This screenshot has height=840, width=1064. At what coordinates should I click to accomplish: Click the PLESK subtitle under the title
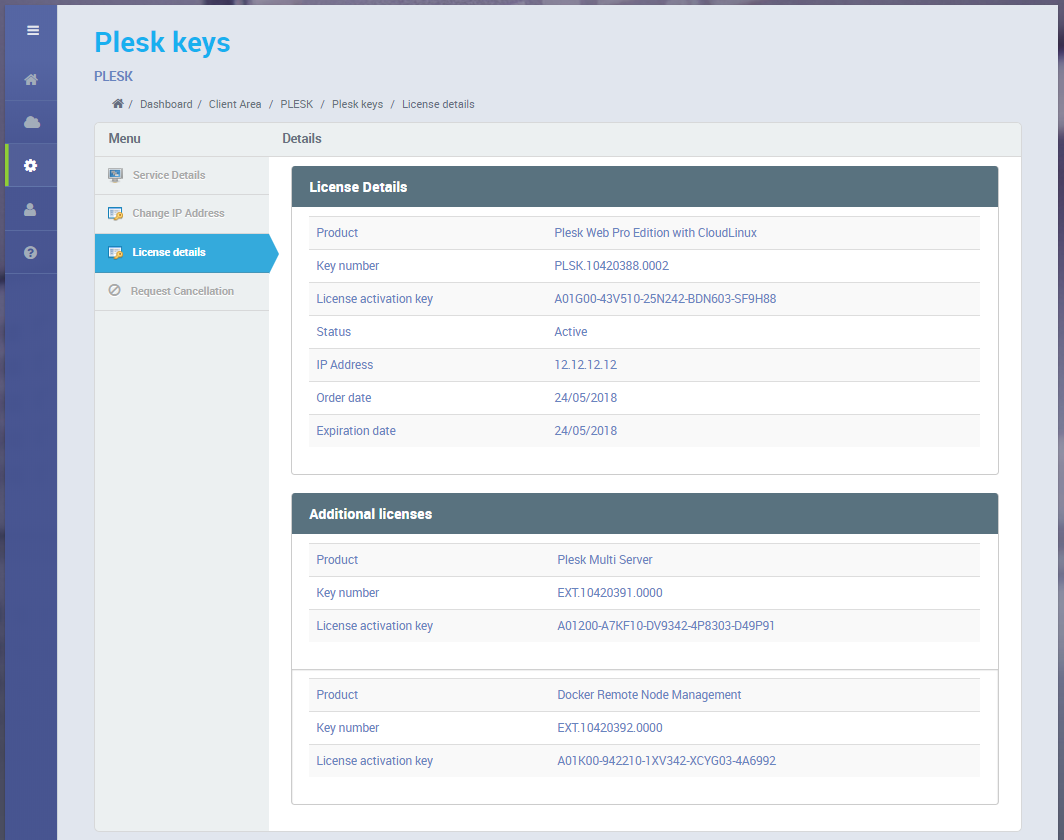point(113,77)
